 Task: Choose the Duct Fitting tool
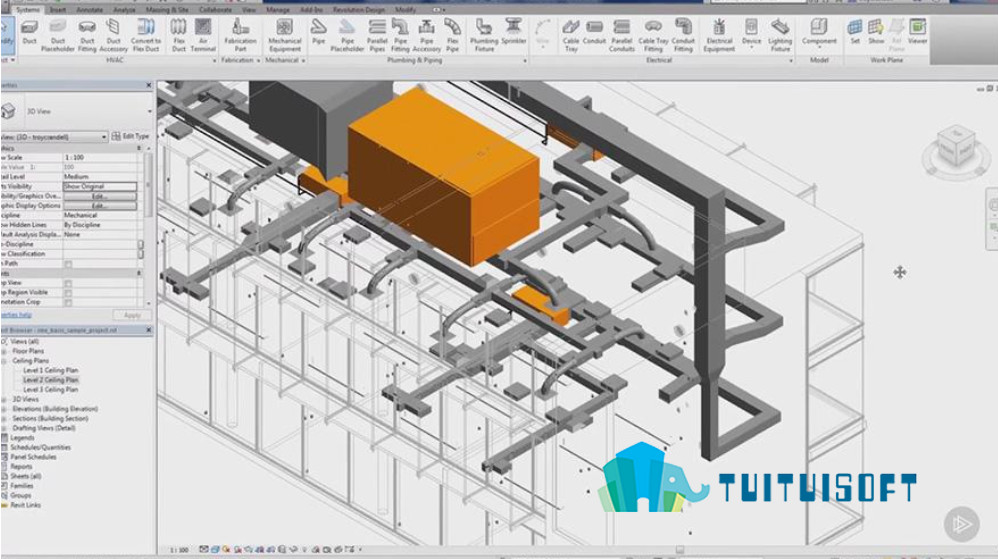click(x=87, y=35)
